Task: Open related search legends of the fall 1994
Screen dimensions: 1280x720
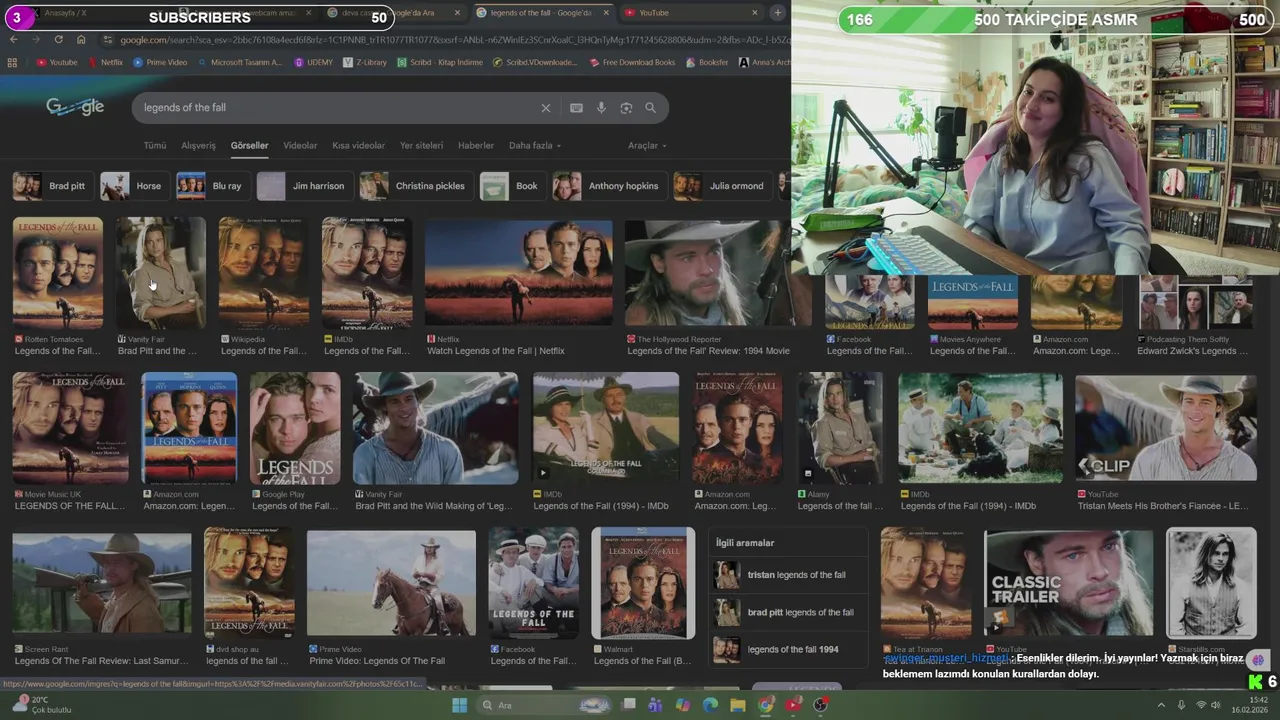Action: click(x=788, y=649)
